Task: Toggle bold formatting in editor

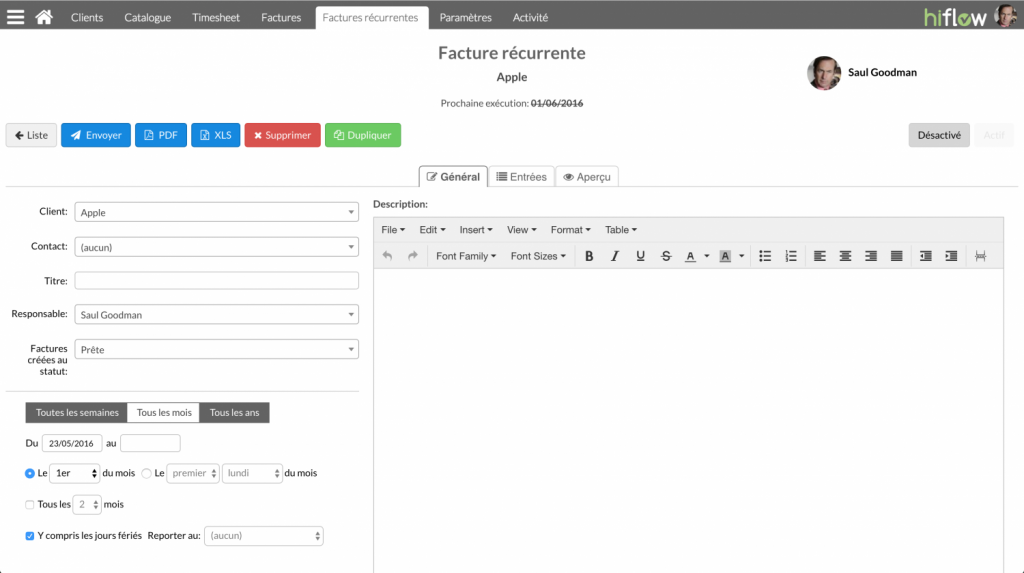Action: click(x=588, y=256)
